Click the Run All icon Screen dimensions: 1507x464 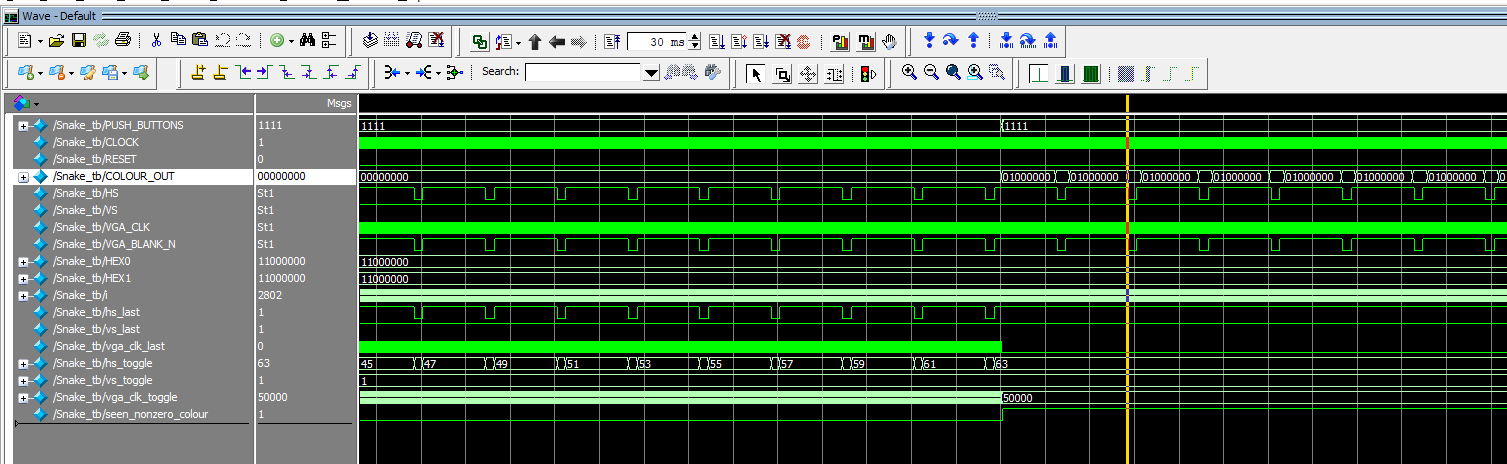[x=761, y=41]
